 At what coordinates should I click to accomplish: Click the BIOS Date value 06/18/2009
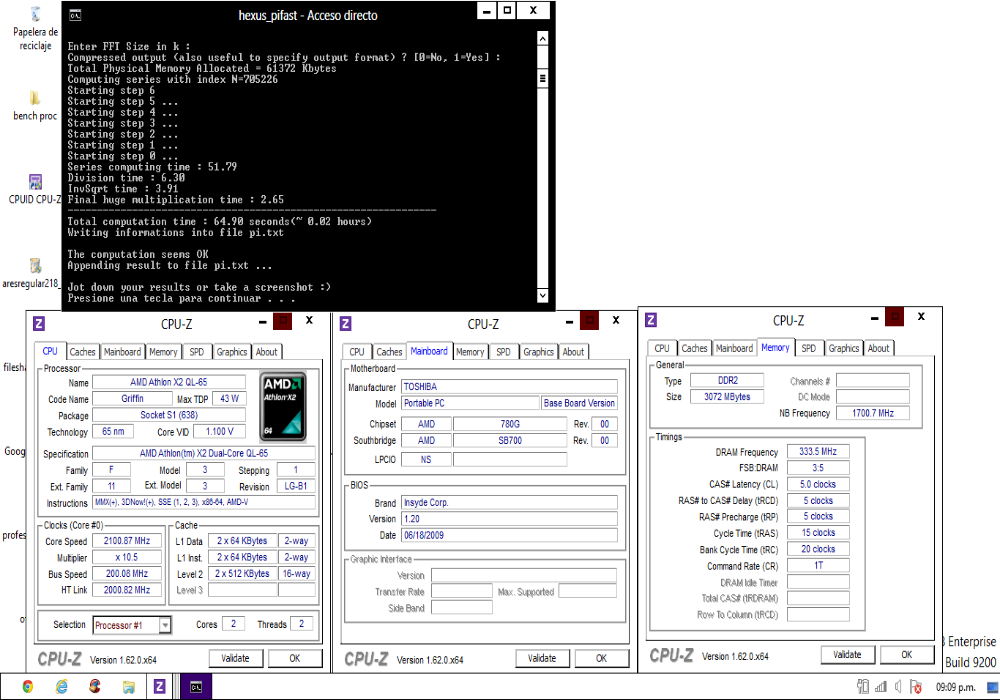coord(509,535)
